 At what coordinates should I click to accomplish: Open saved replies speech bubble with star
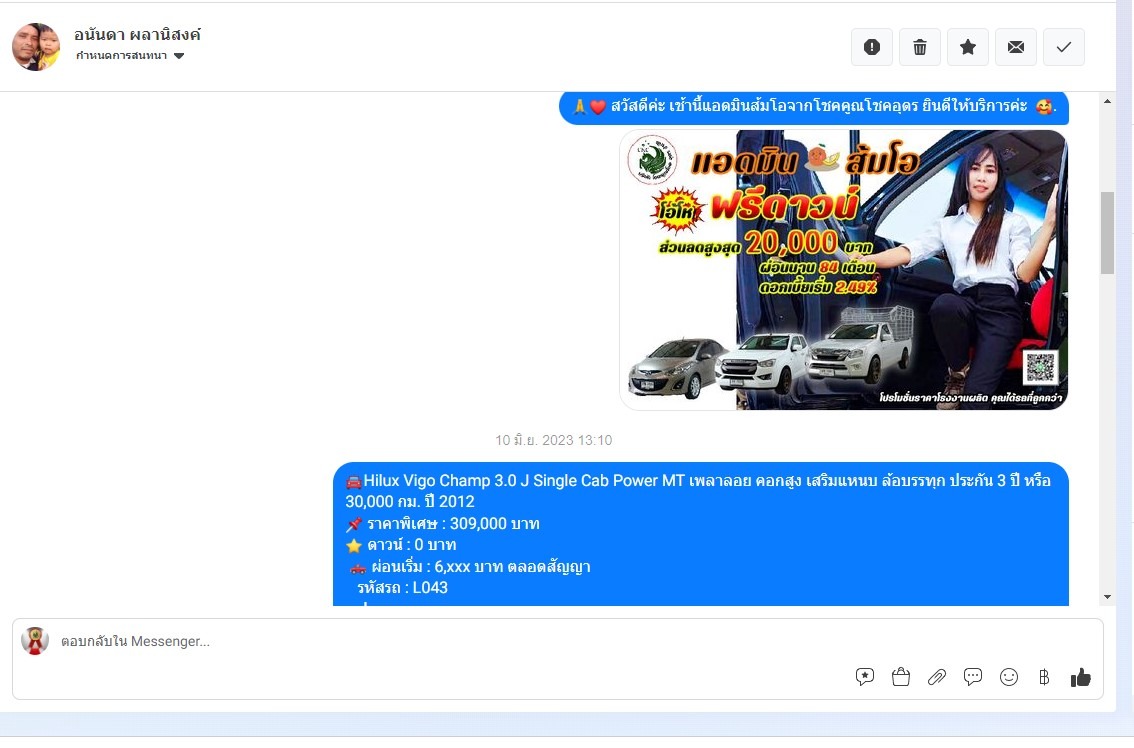(865, 677)
